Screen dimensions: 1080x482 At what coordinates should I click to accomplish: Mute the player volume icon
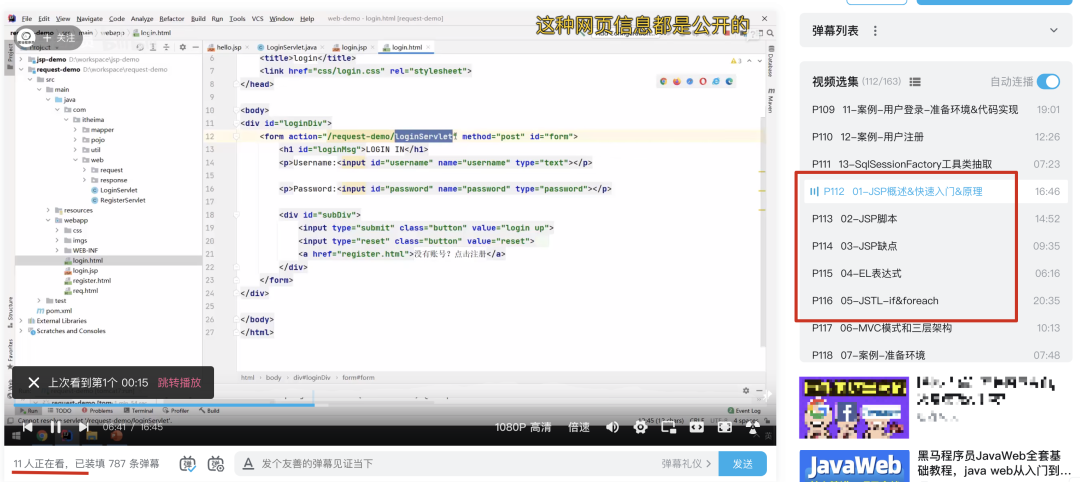click(x=612, y=428)
